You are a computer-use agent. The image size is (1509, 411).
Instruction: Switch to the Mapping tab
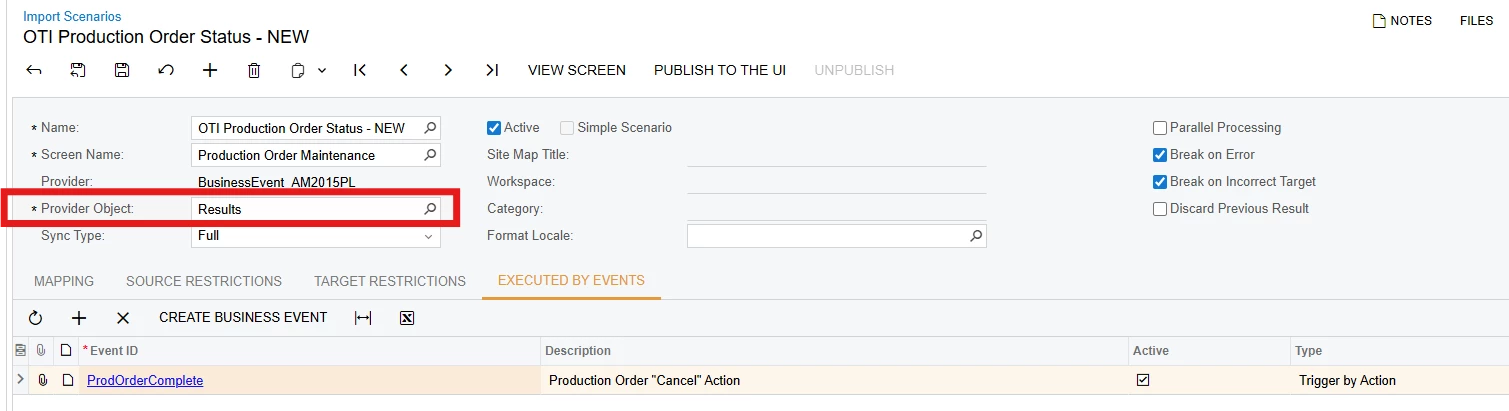[x=64, y=281]
